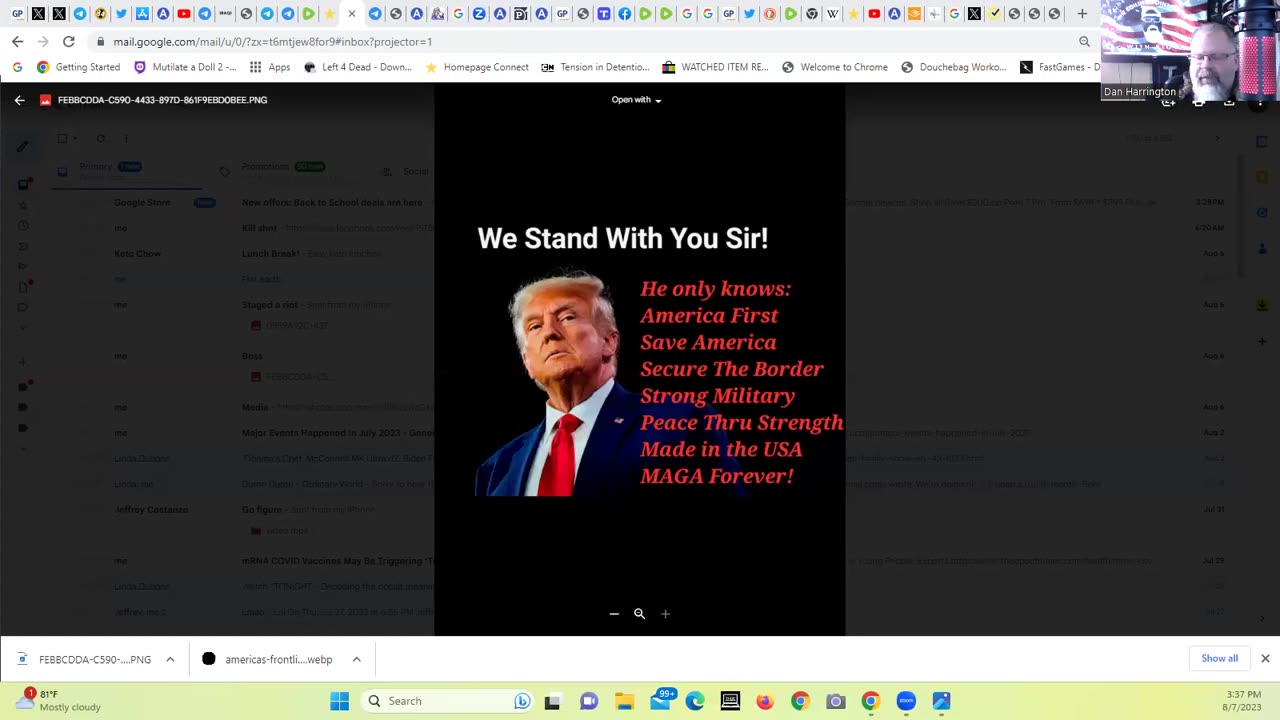This screenshot has width=1280, height=720.
Task: Open downloaded FEBBCDDA-C590 PNG file
Action: tap(85, 659)
